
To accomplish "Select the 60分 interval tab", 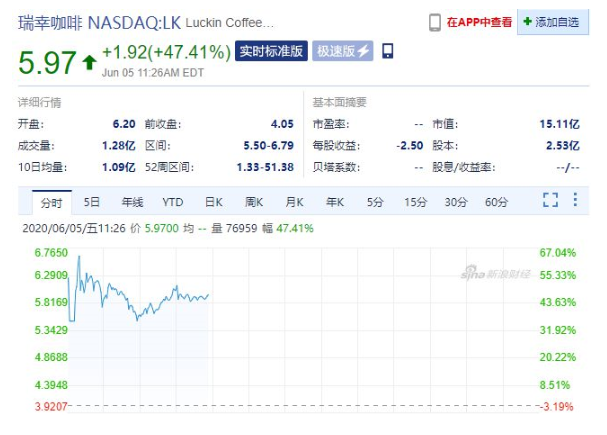I will (x=496, y=202).
